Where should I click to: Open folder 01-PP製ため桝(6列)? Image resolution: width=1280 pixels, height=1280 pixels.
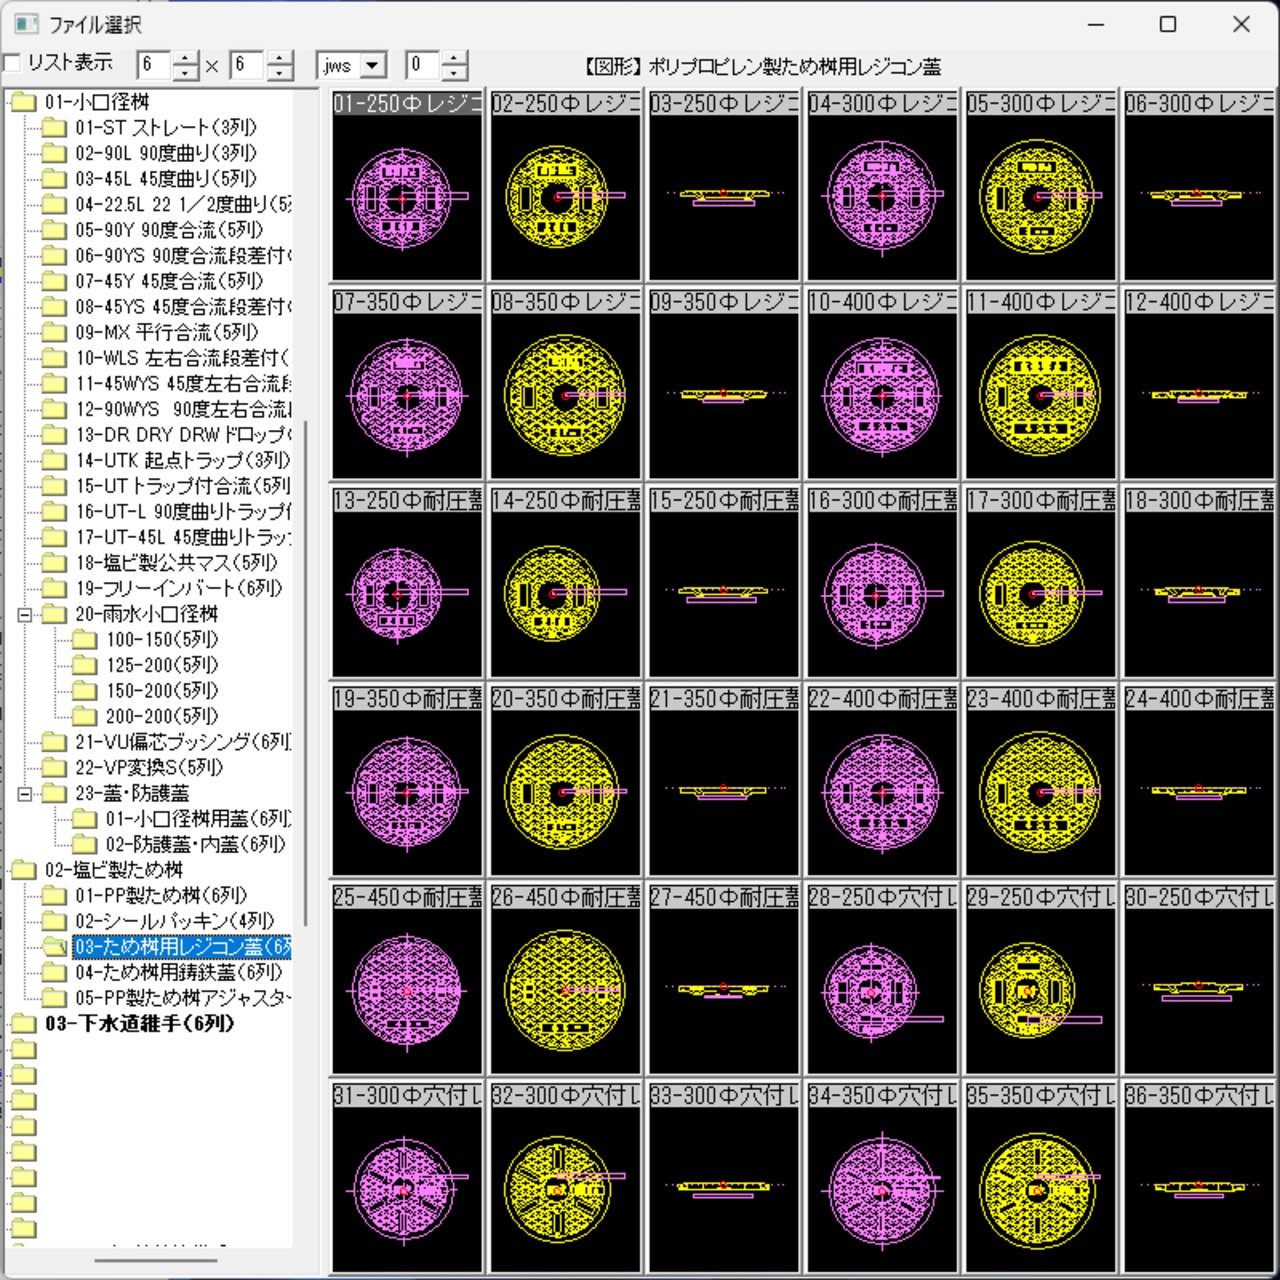(161, 896)
